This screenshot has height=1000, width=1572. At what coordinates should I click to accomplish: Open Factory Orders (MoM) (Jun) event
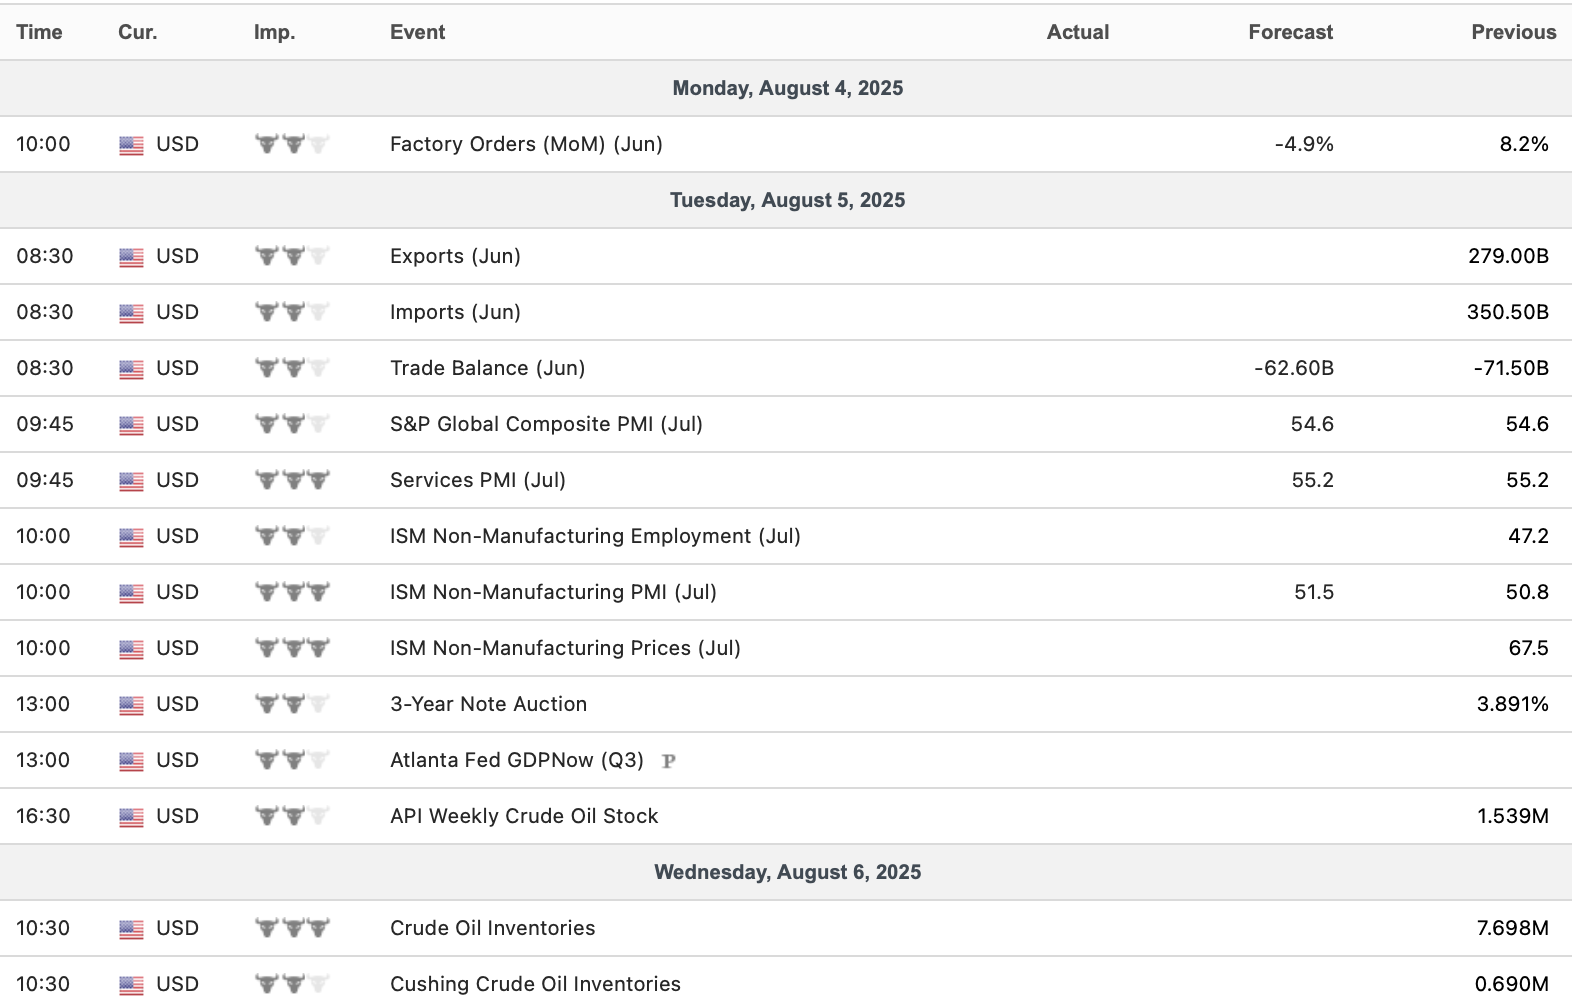click(x=526, y=144)
